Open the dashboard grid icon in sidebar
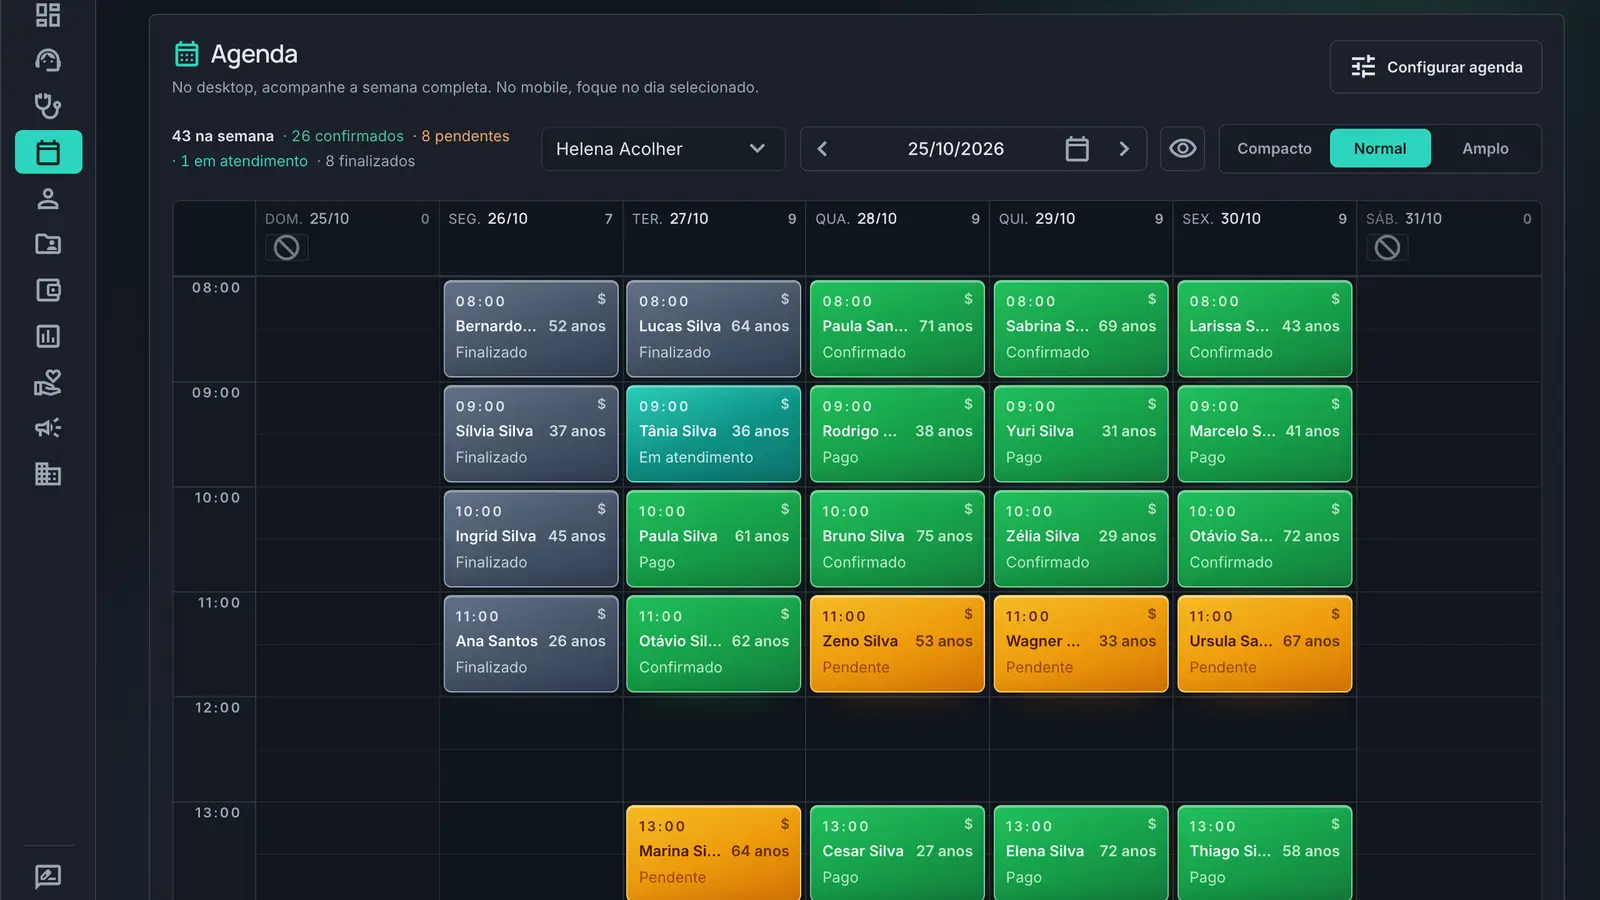The image size is (1600, 900). (x=48, y=15)
